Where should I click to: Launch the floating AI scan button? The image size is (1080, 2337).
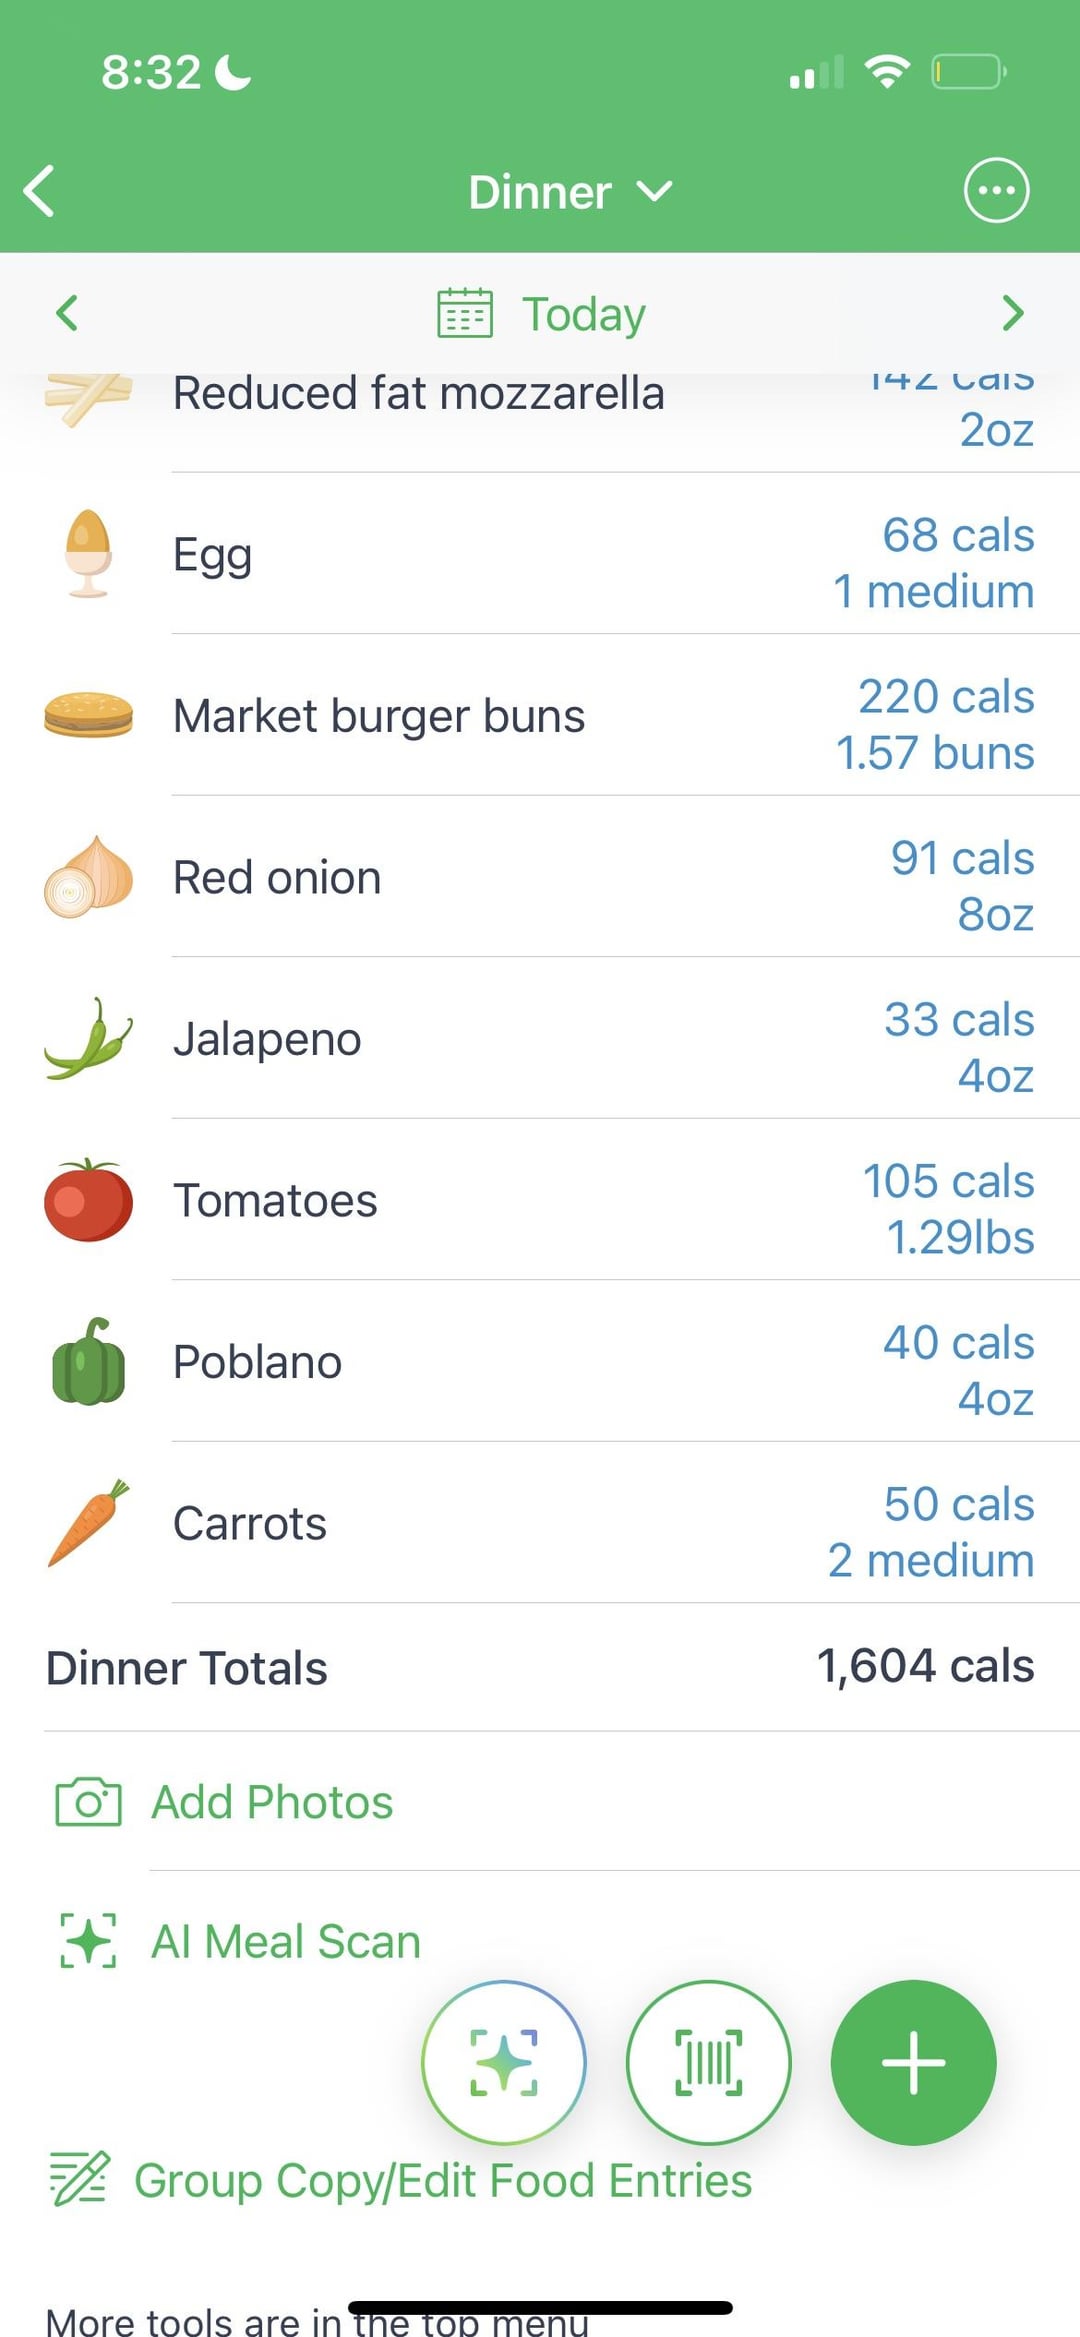pyautogui.click(x=504, y=2062)
